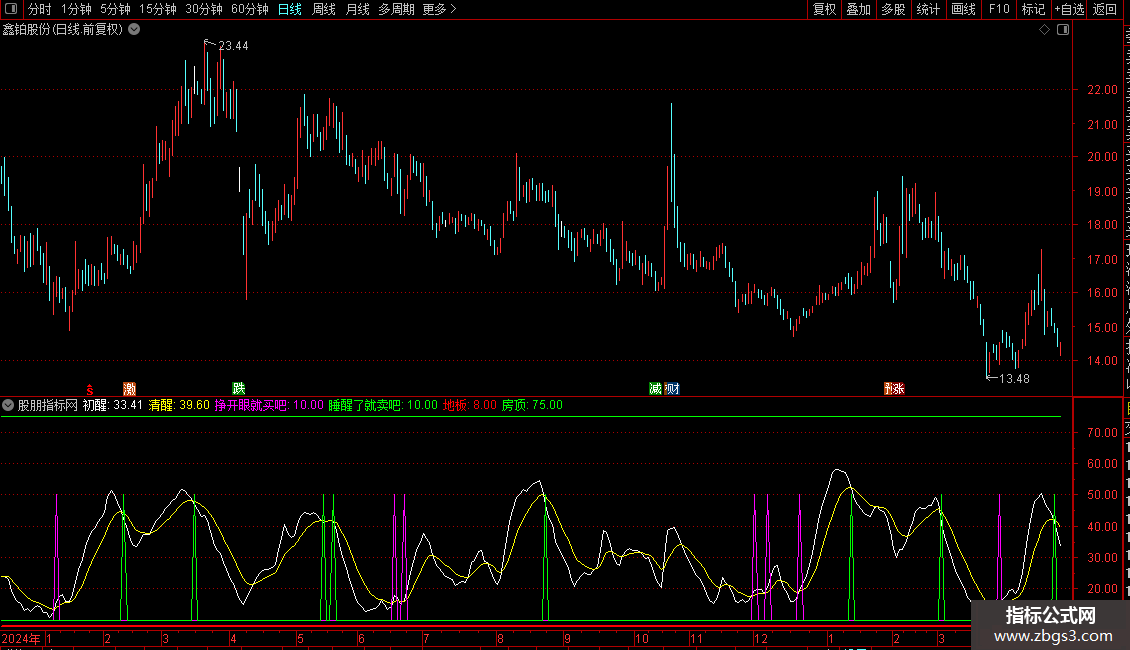Select the 多周期 multi-period view
This screenshot has height=650, width=1130.
(396, 10)
